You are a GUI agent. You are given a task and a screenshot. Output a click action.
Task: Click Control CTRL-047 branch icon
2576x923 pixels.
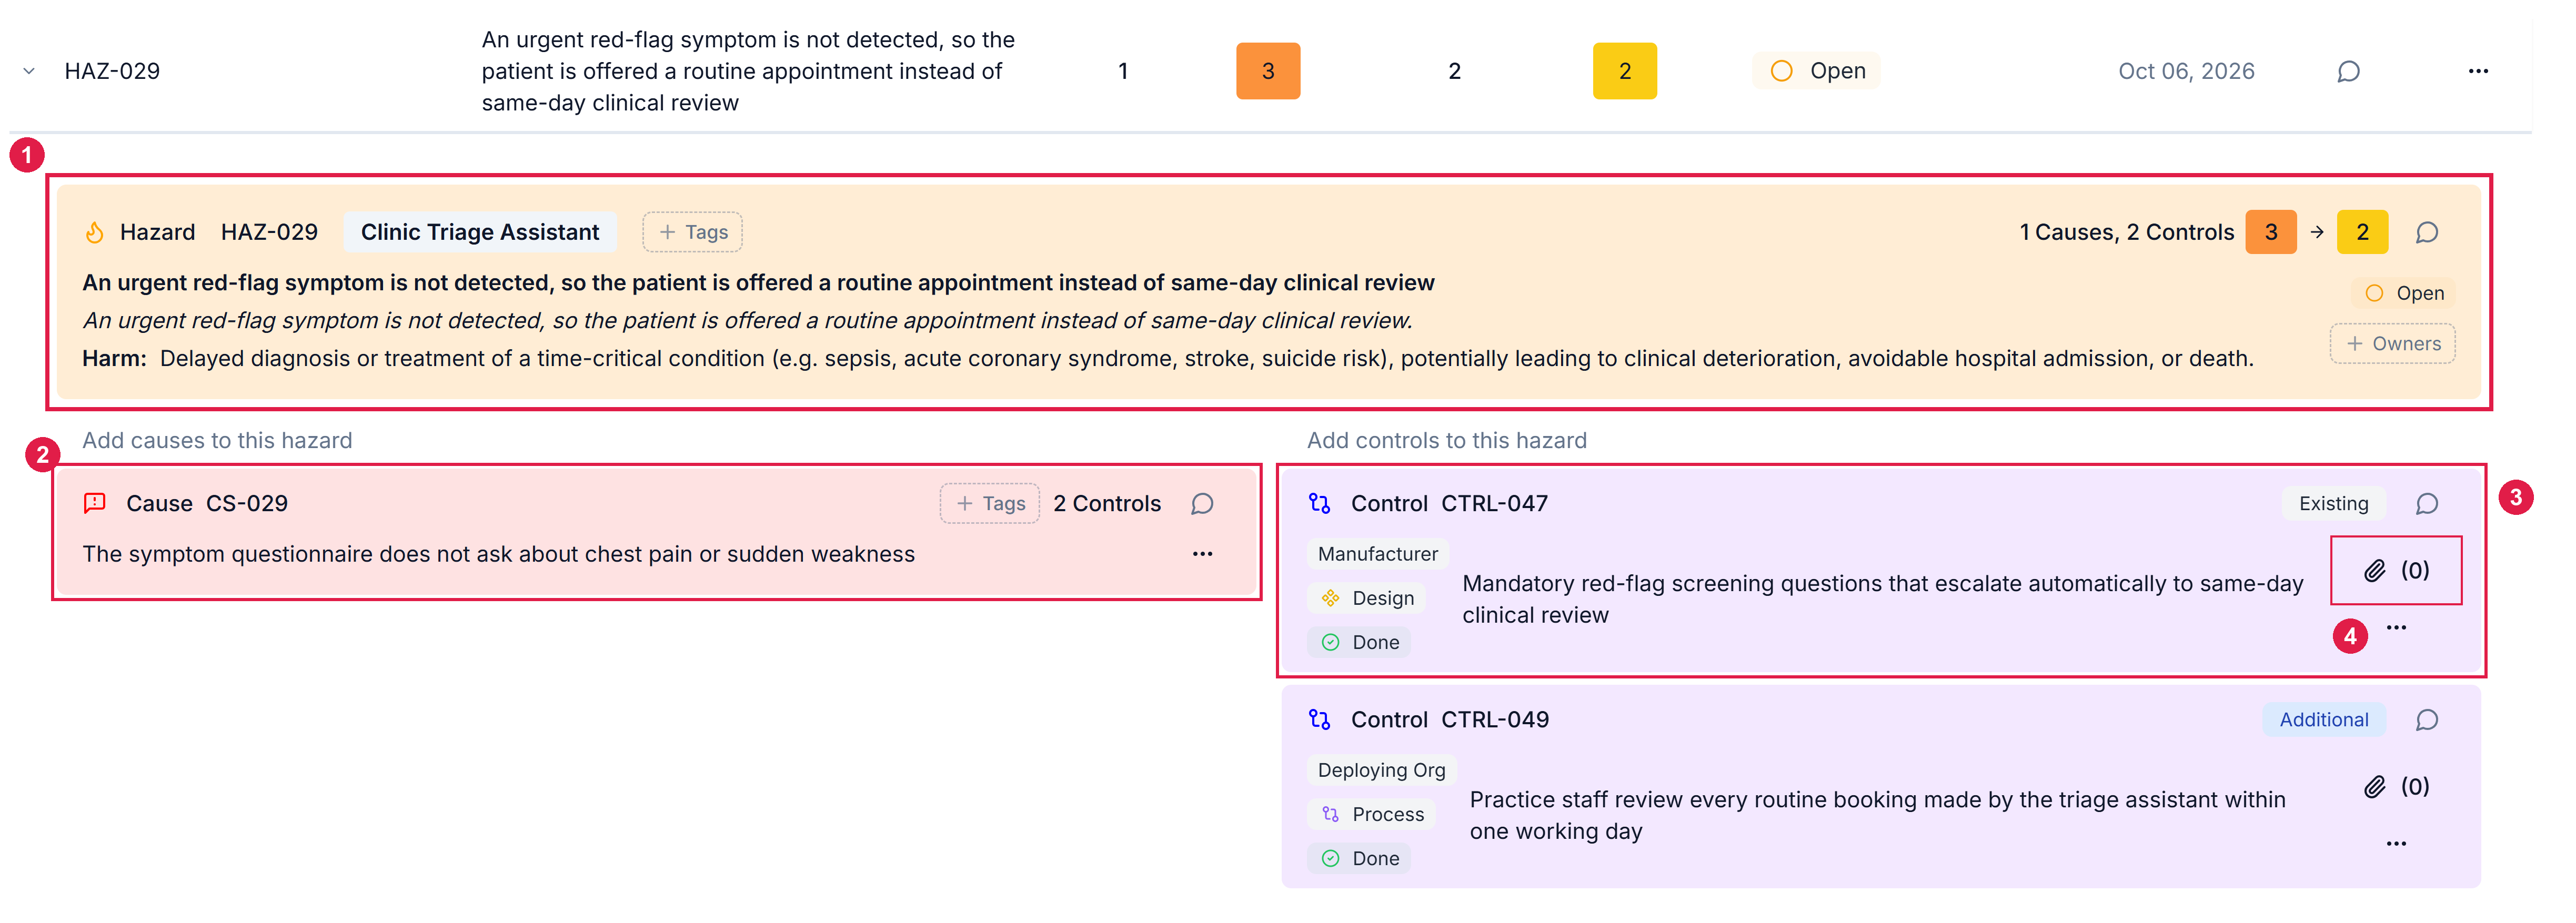[1320, 503]
